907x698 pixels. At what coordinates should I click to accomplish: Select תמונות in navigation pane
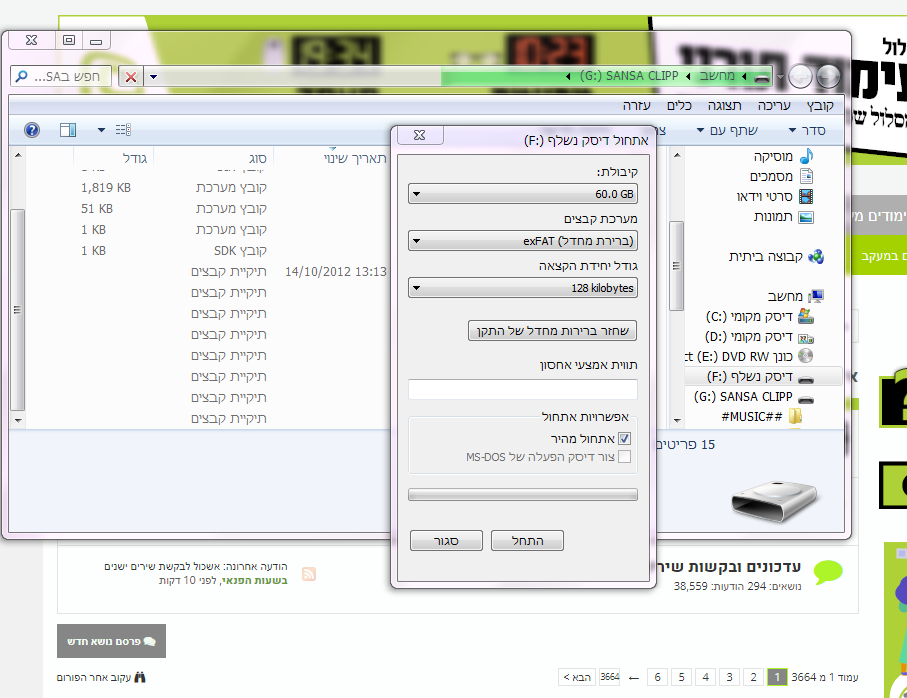(x=773, y=217)
